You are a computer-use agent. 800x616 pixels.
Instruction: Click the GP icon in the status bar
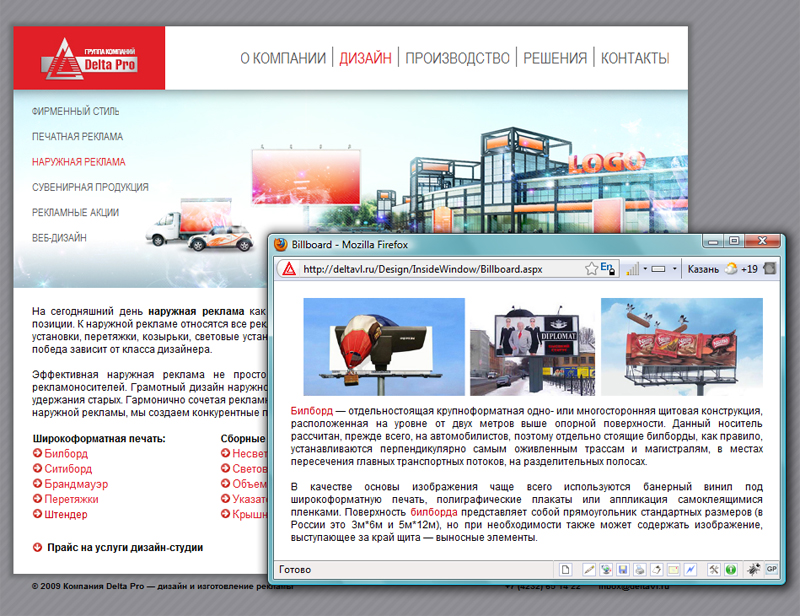(x=771, y=569)
